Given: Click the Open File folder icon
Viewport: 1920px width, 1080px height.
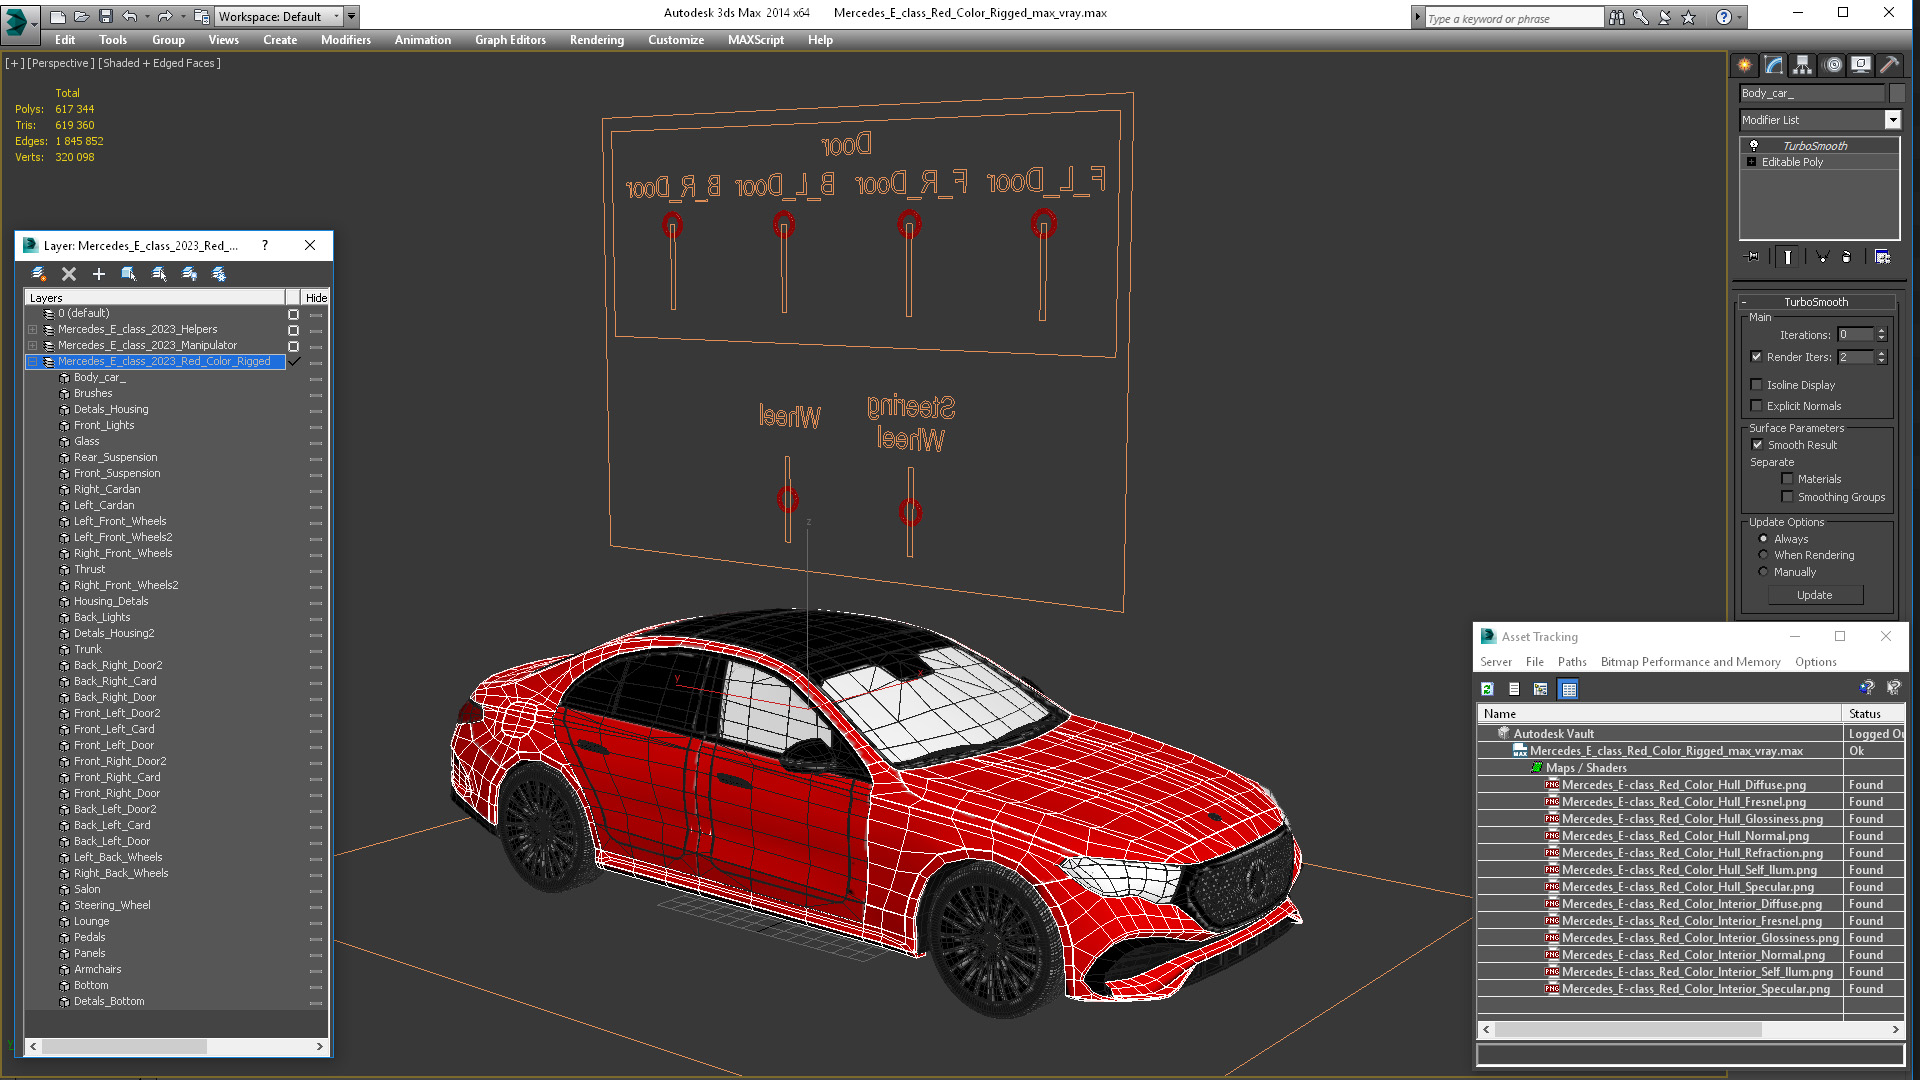Looking at the screenshot, I should (81, 16).
